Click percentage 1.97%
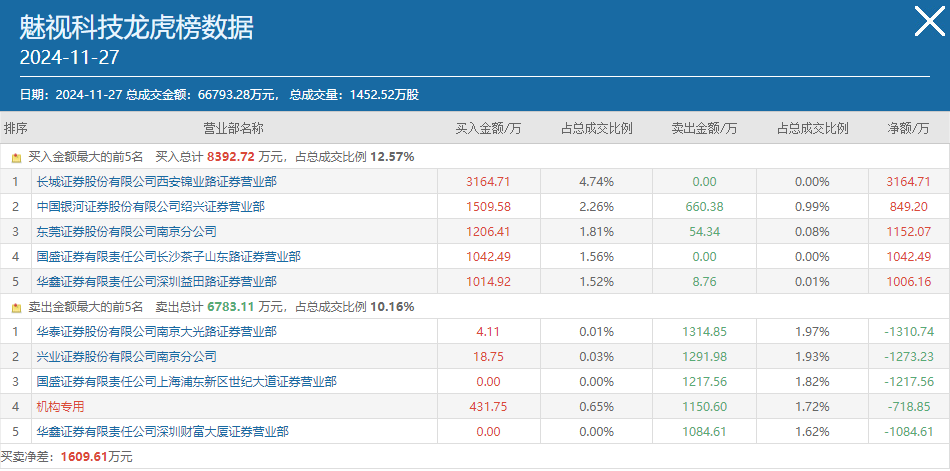This screenshot has width=950, height=471. pos(812,332)
